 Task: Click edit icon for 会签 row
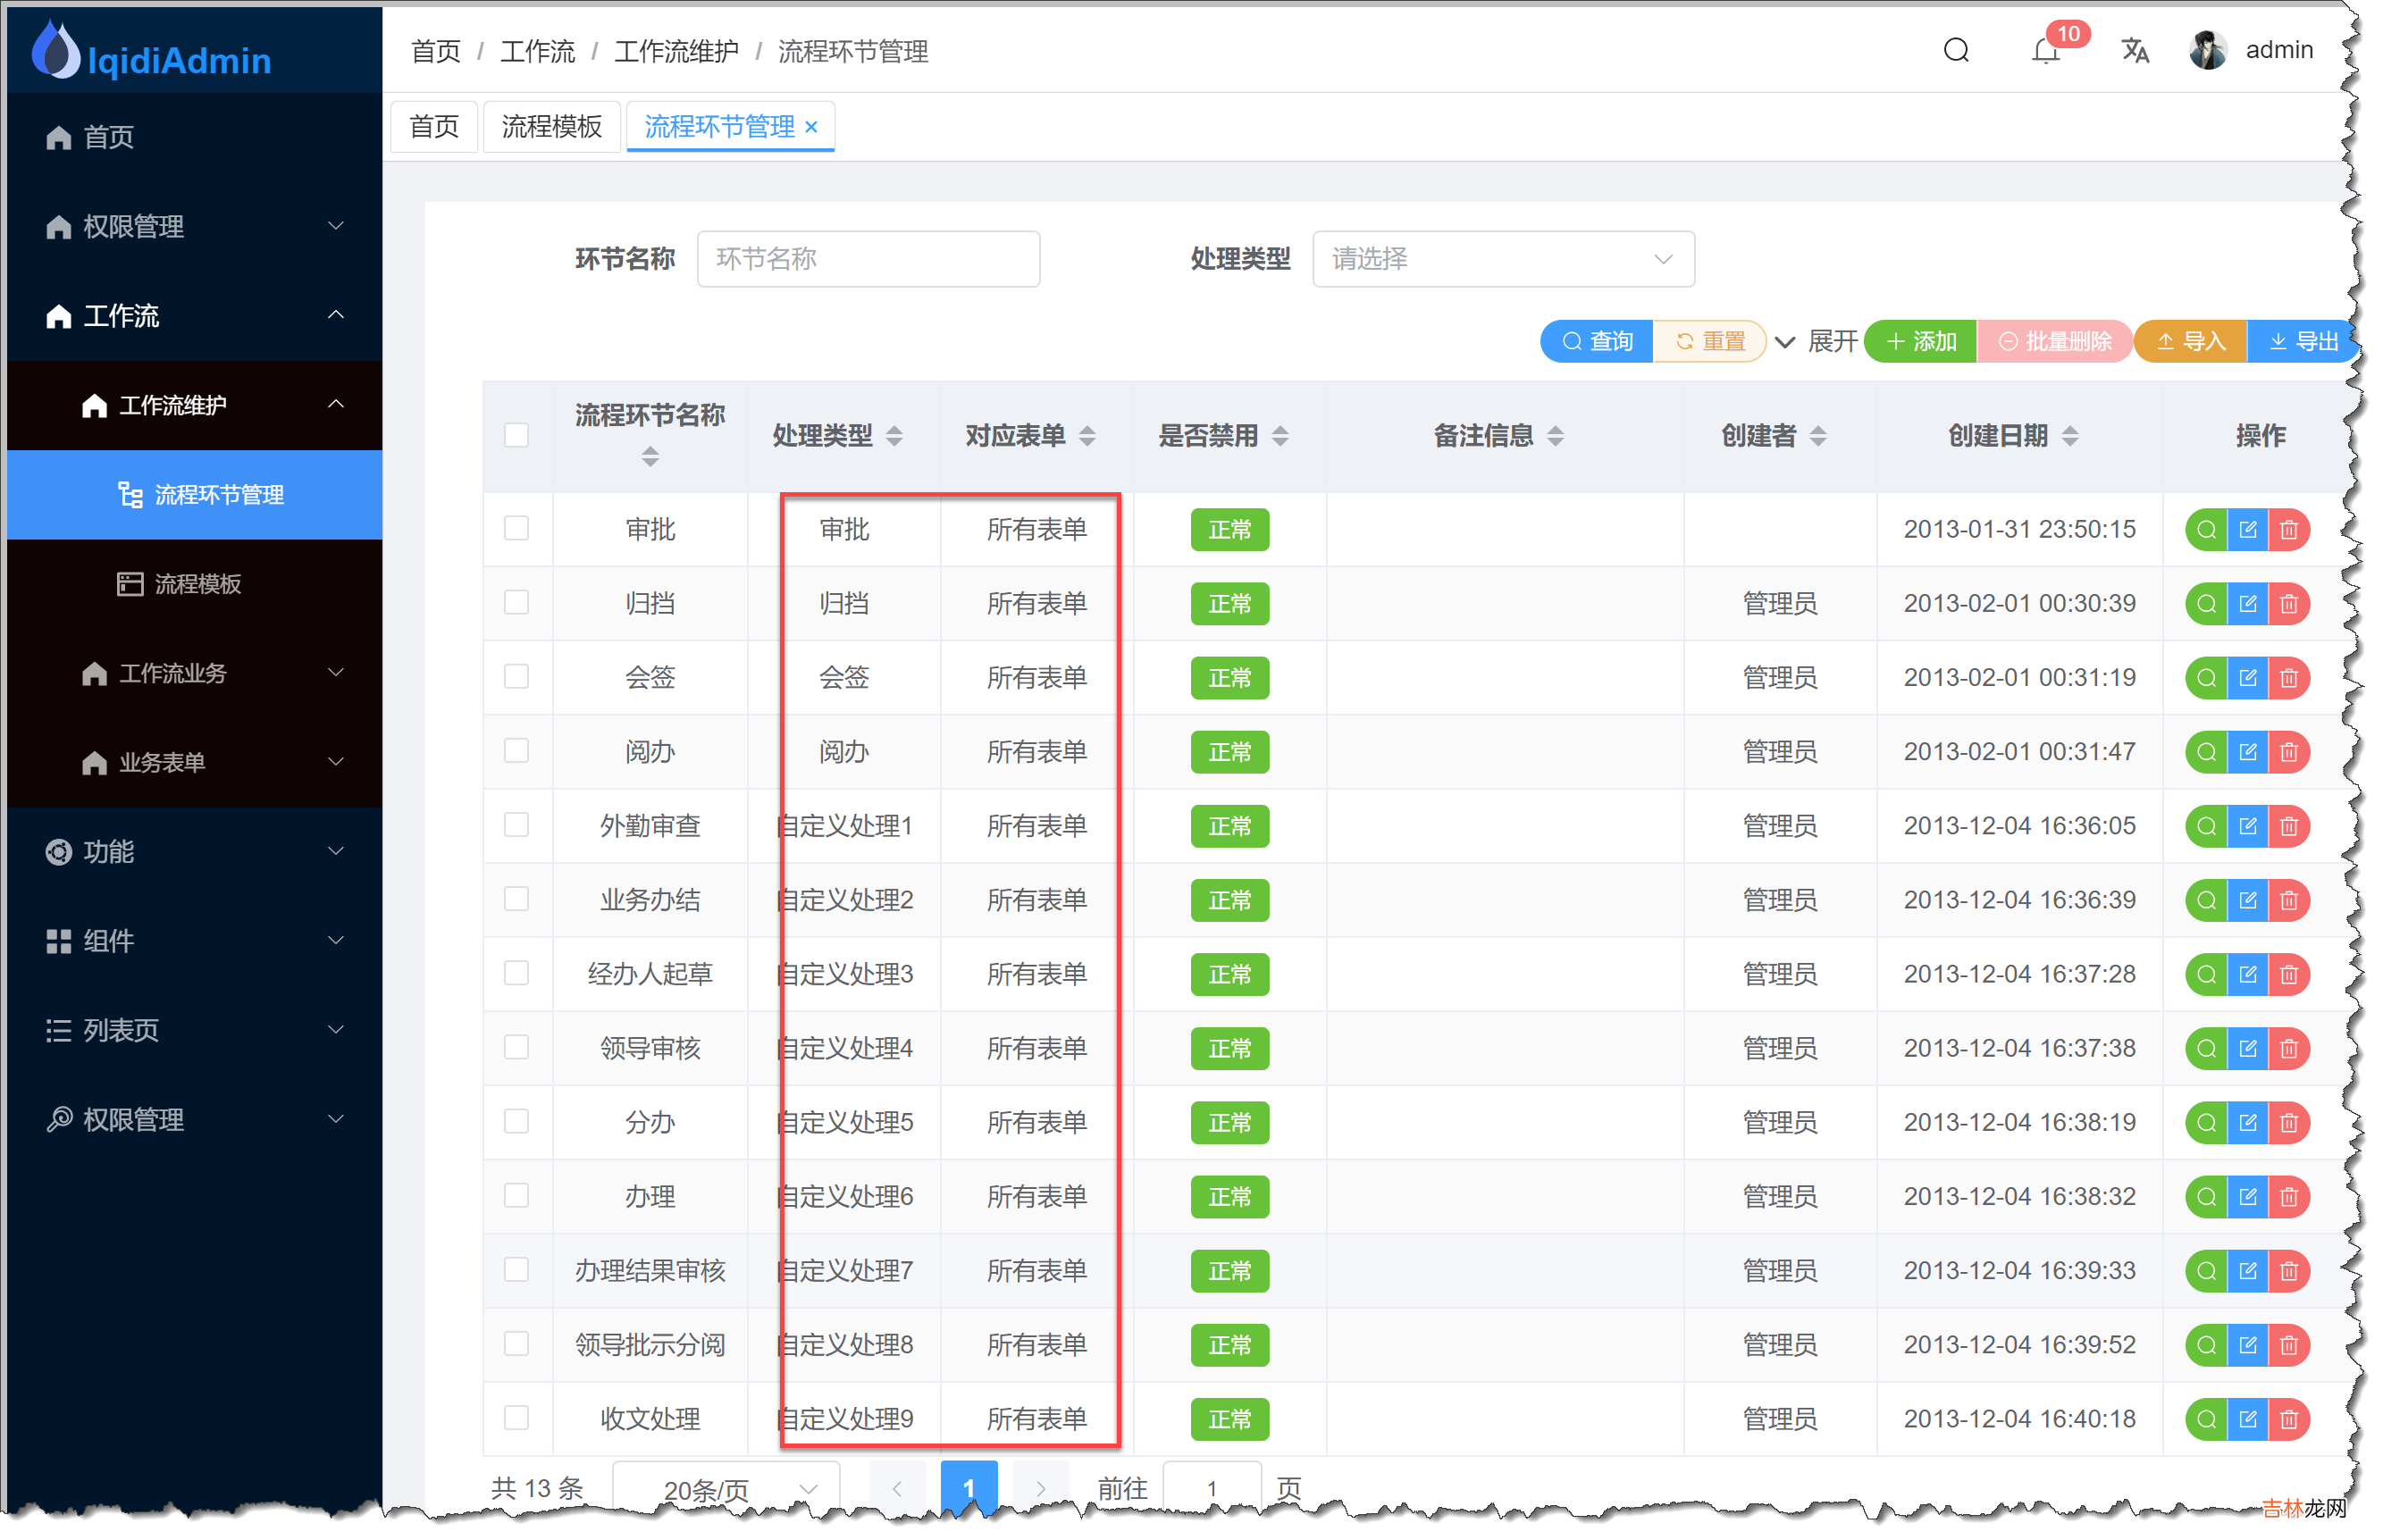click(x=2247, y=678)
